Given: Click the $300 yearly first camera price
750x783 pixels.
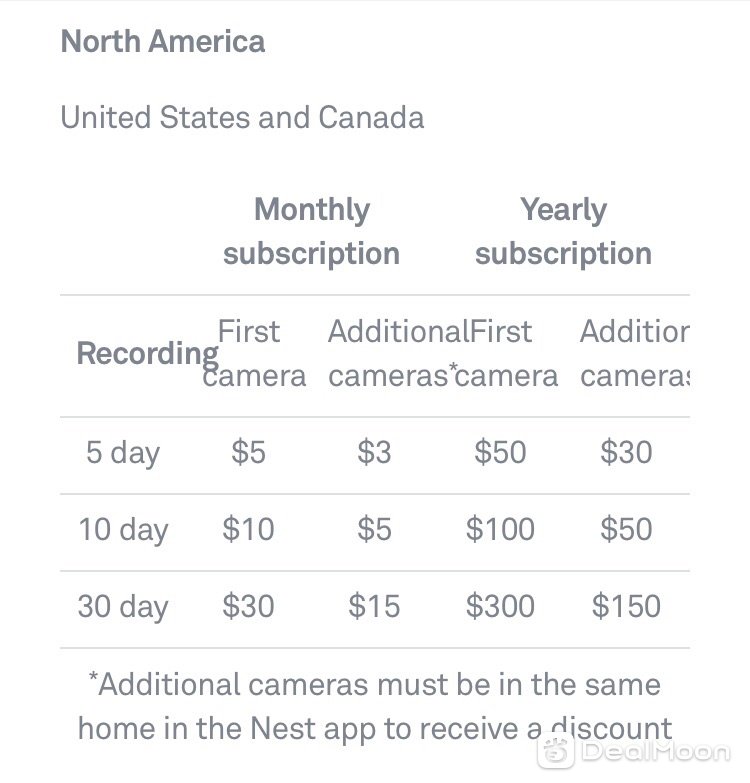Looking at the screenshot, I should coord(500,606).
